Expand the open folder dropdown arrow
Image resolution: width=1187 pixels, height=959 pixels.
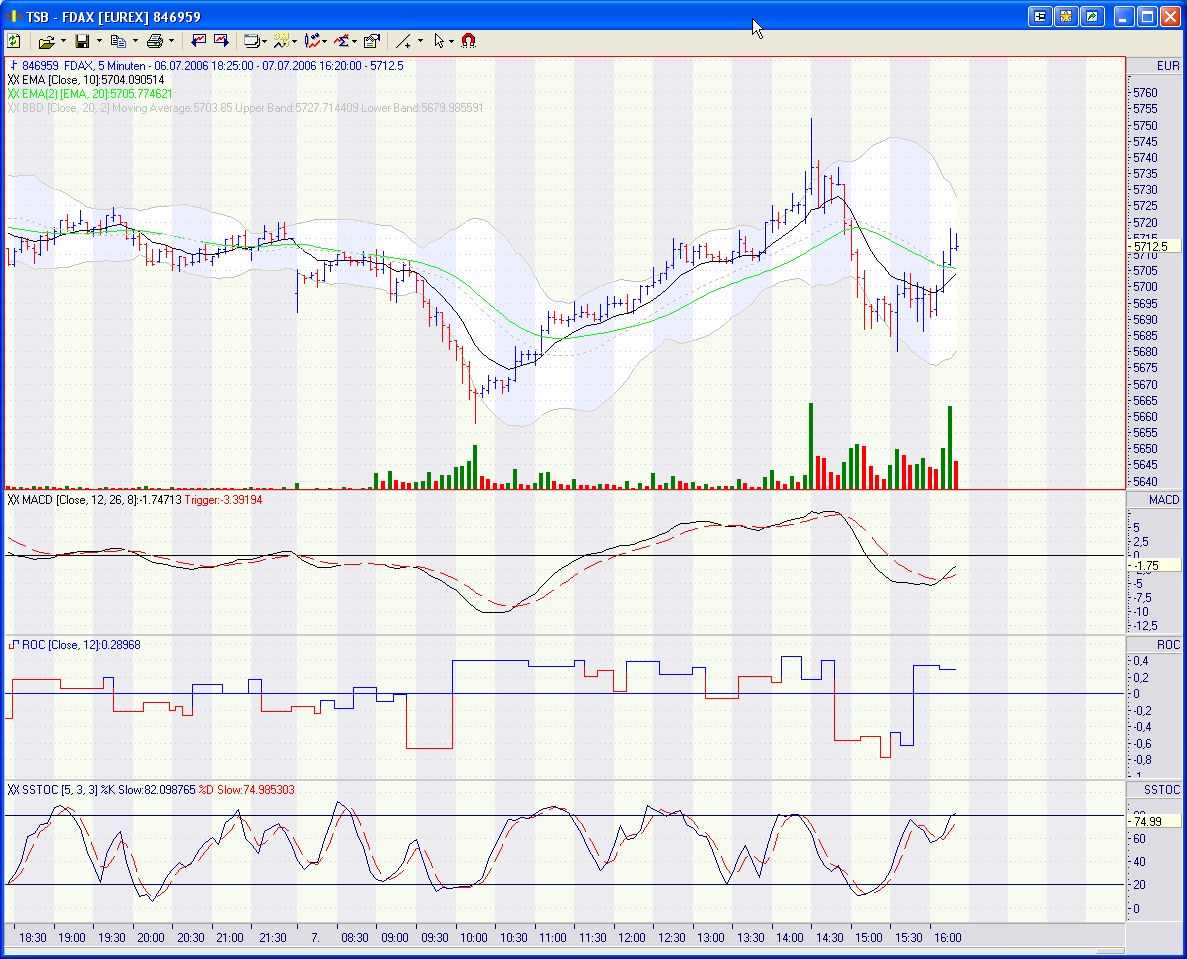(63, 41)
